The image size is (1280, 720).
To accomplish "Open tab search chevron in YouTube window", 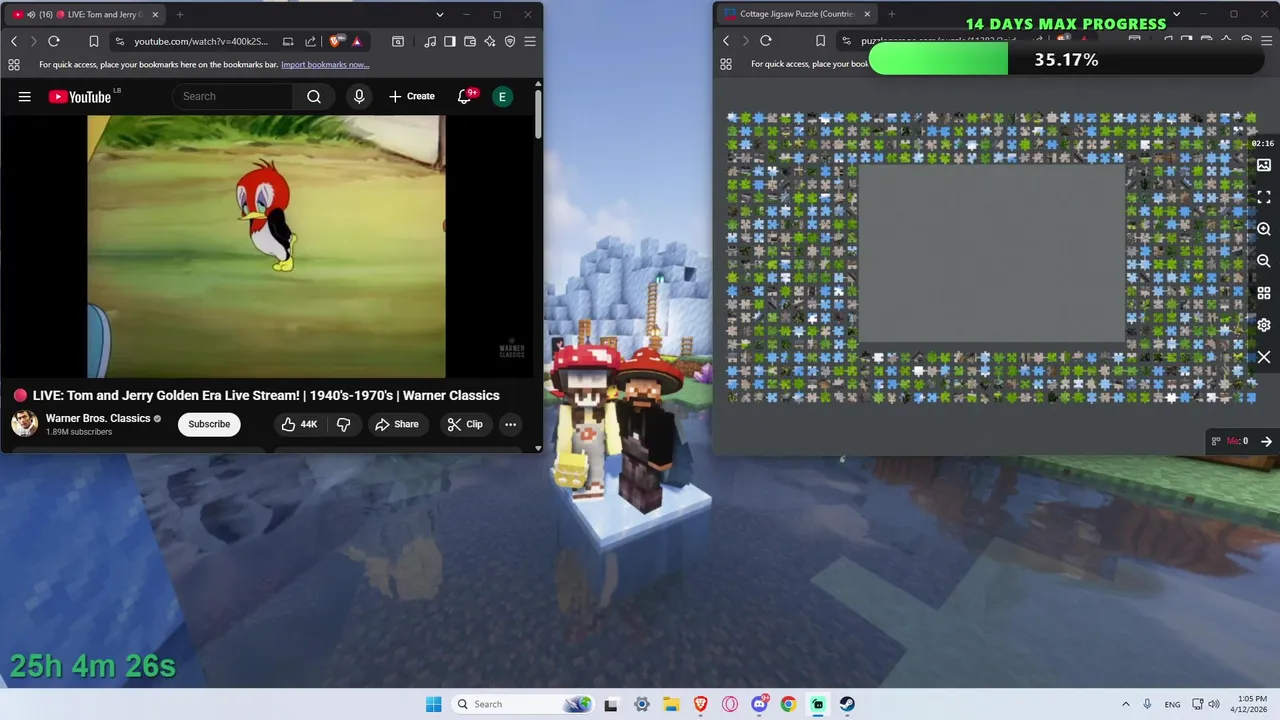I will click(x=439, y=15).
